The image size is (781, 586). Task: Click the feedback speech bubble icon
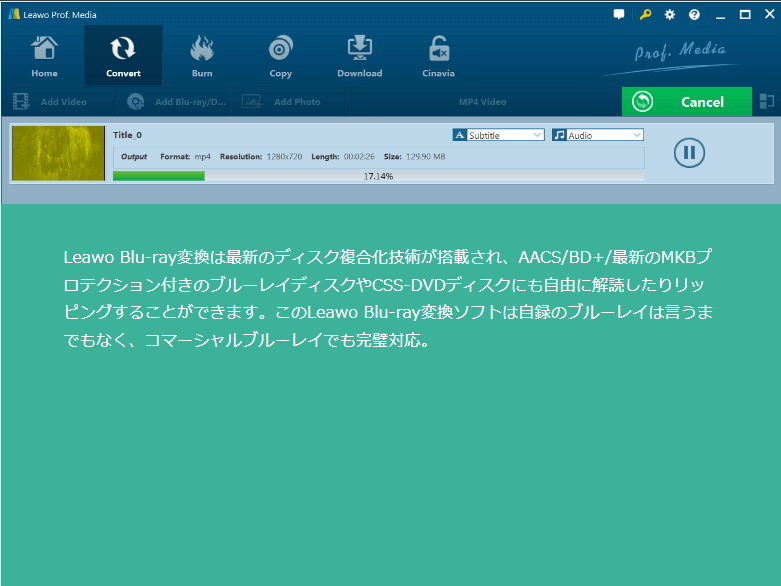(x=619, y=15)
